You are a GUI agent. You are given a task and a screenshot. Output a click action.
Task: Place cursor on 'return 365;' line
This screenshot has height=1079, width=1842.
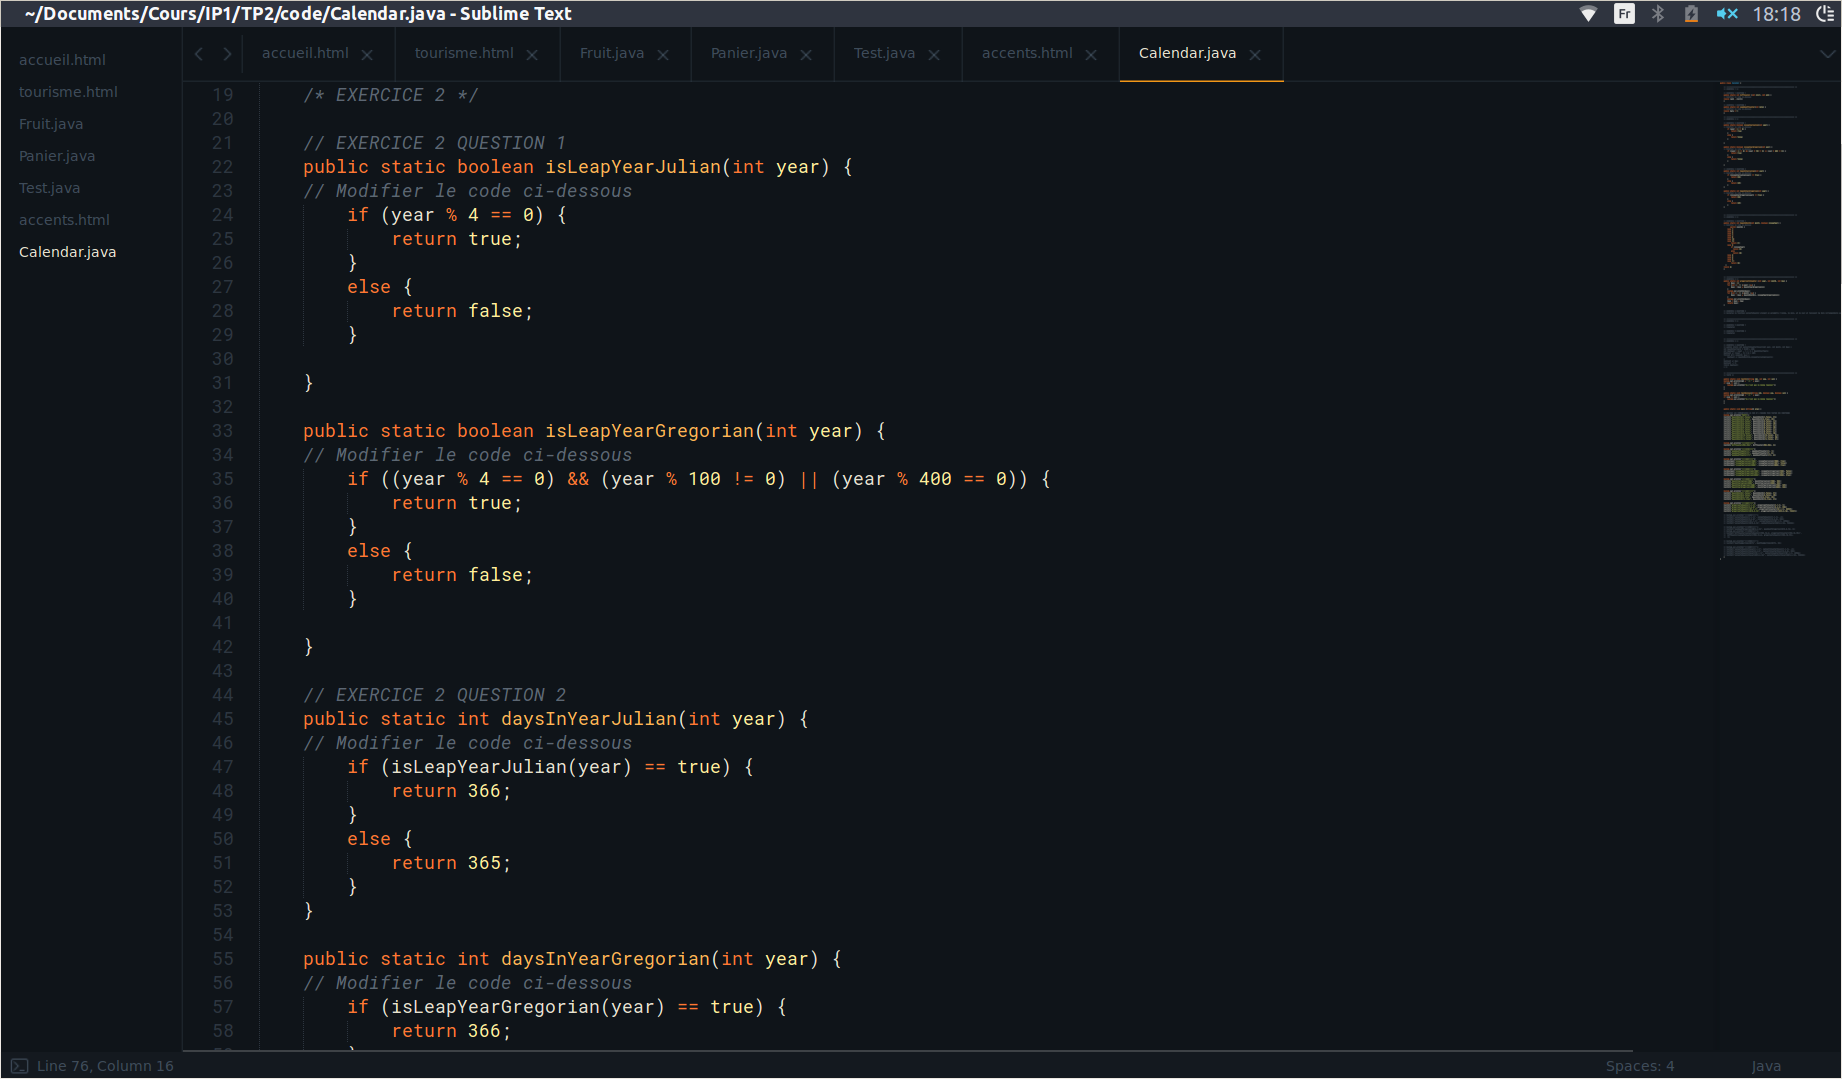pos(451,863)
